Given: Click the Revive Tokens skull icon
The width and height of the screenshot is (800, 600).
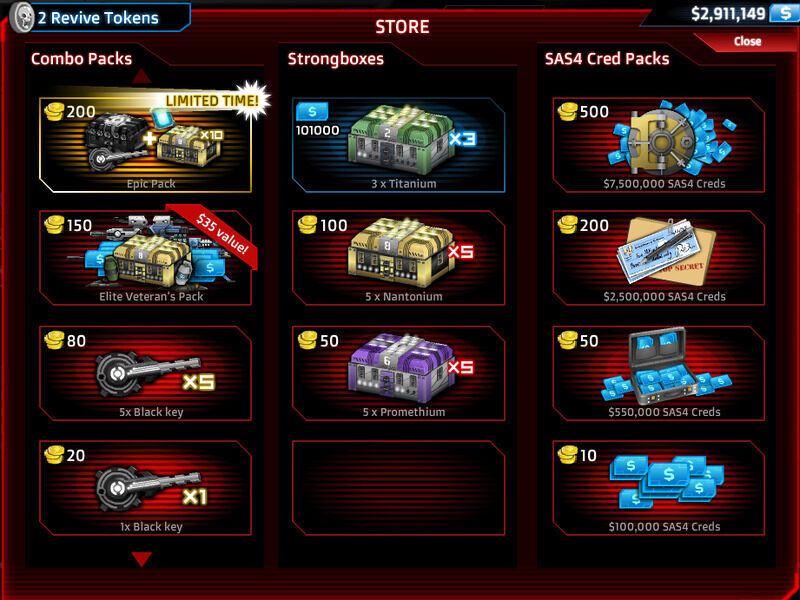Looking at the screenshot, I should point(22,18).
